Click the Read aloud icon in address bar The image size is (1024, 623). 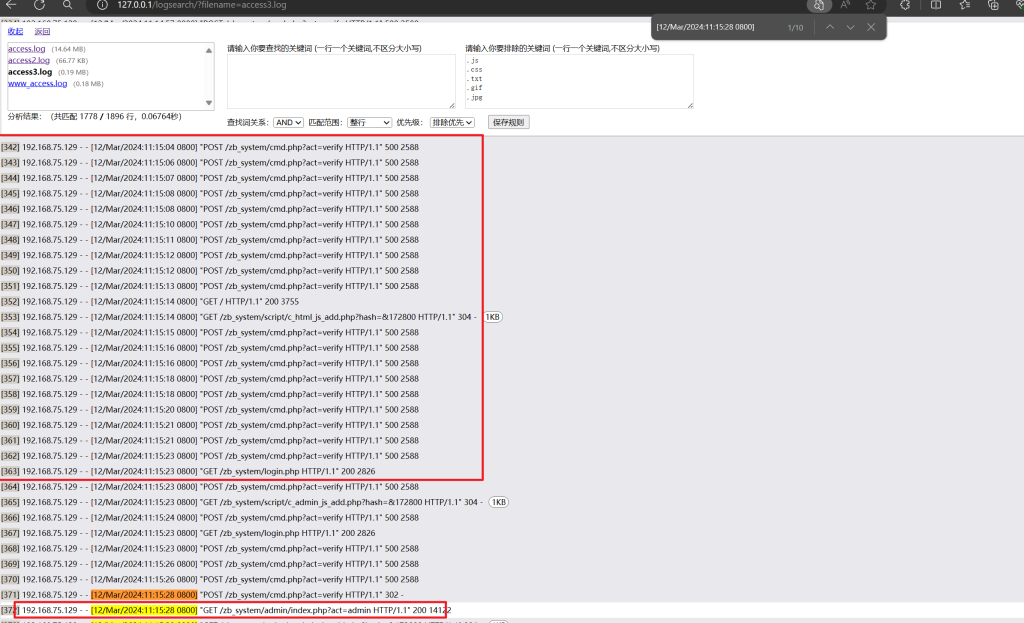click(843, 5)
